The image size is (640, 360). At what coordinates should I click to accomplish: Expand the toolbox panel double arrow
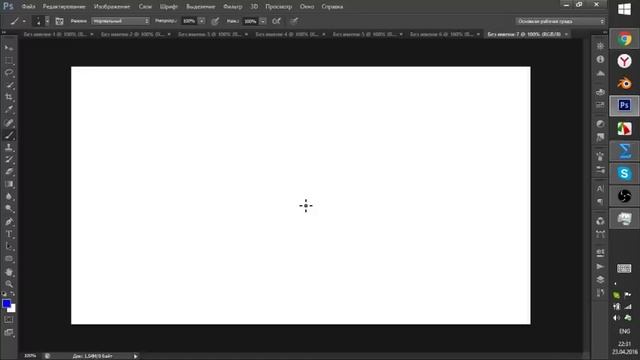pos(4,32)
